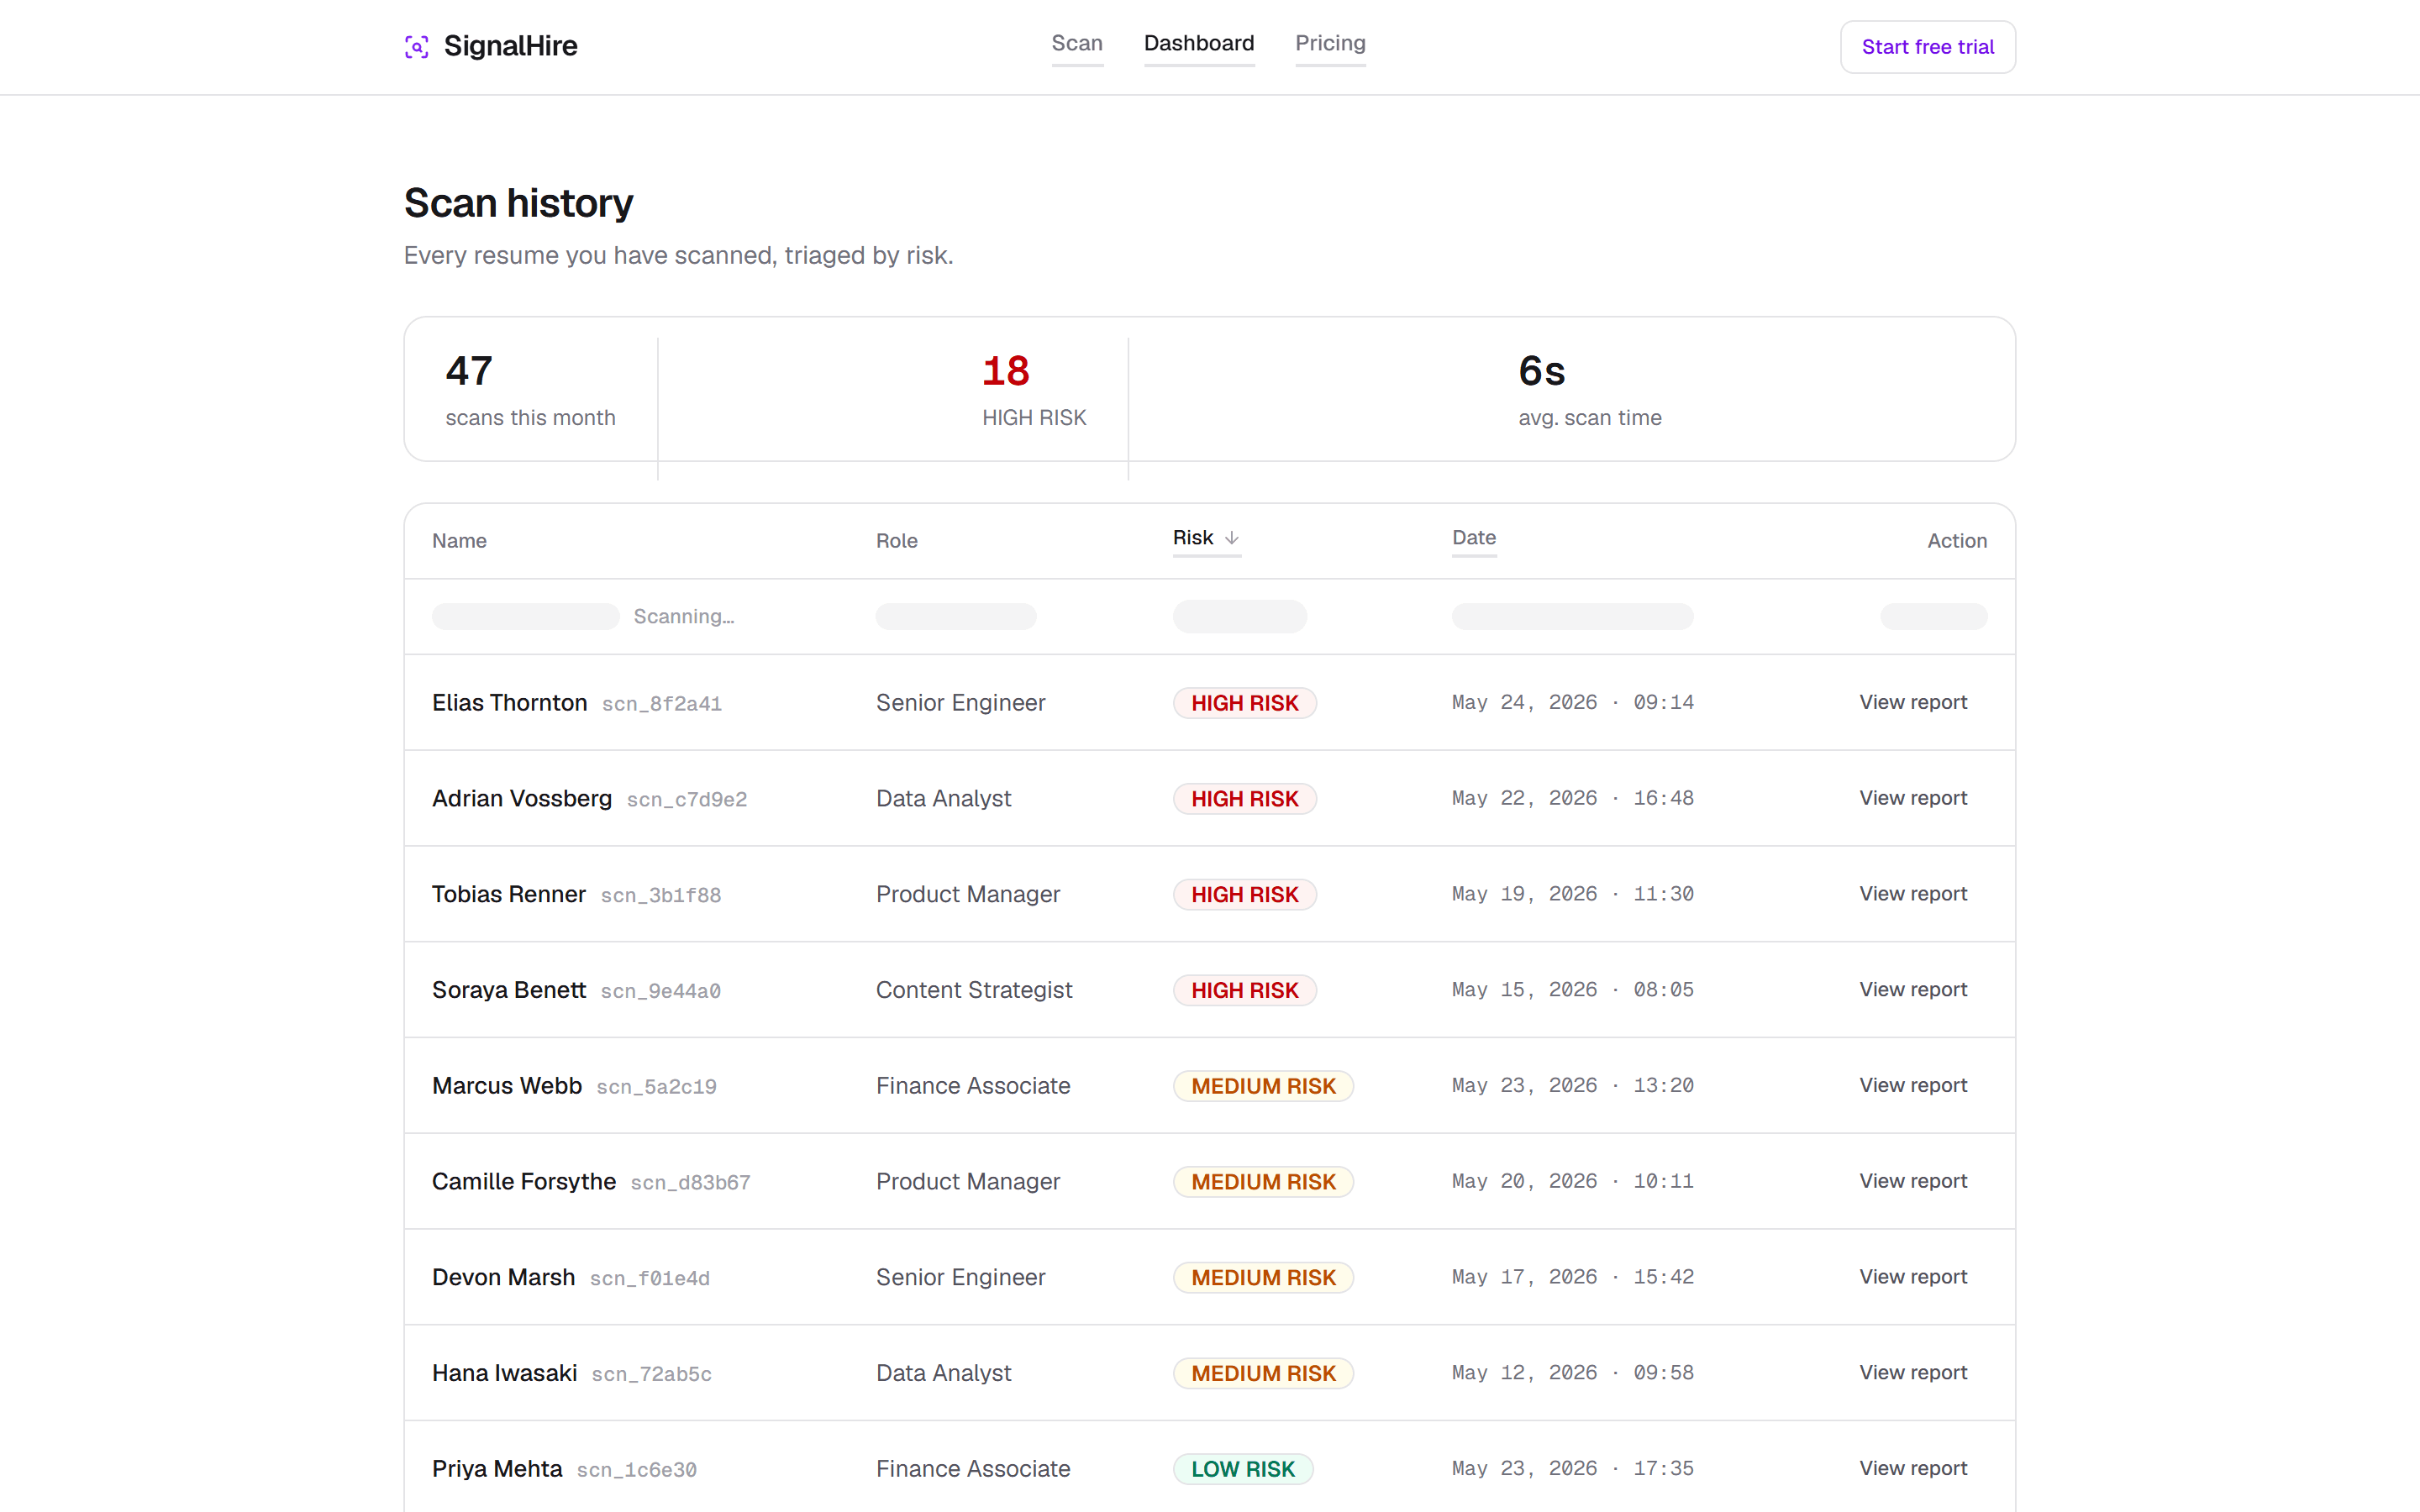The image size is (2420, 1512).
Task: View report for Camille Forsythe
Action: 1913,1181
